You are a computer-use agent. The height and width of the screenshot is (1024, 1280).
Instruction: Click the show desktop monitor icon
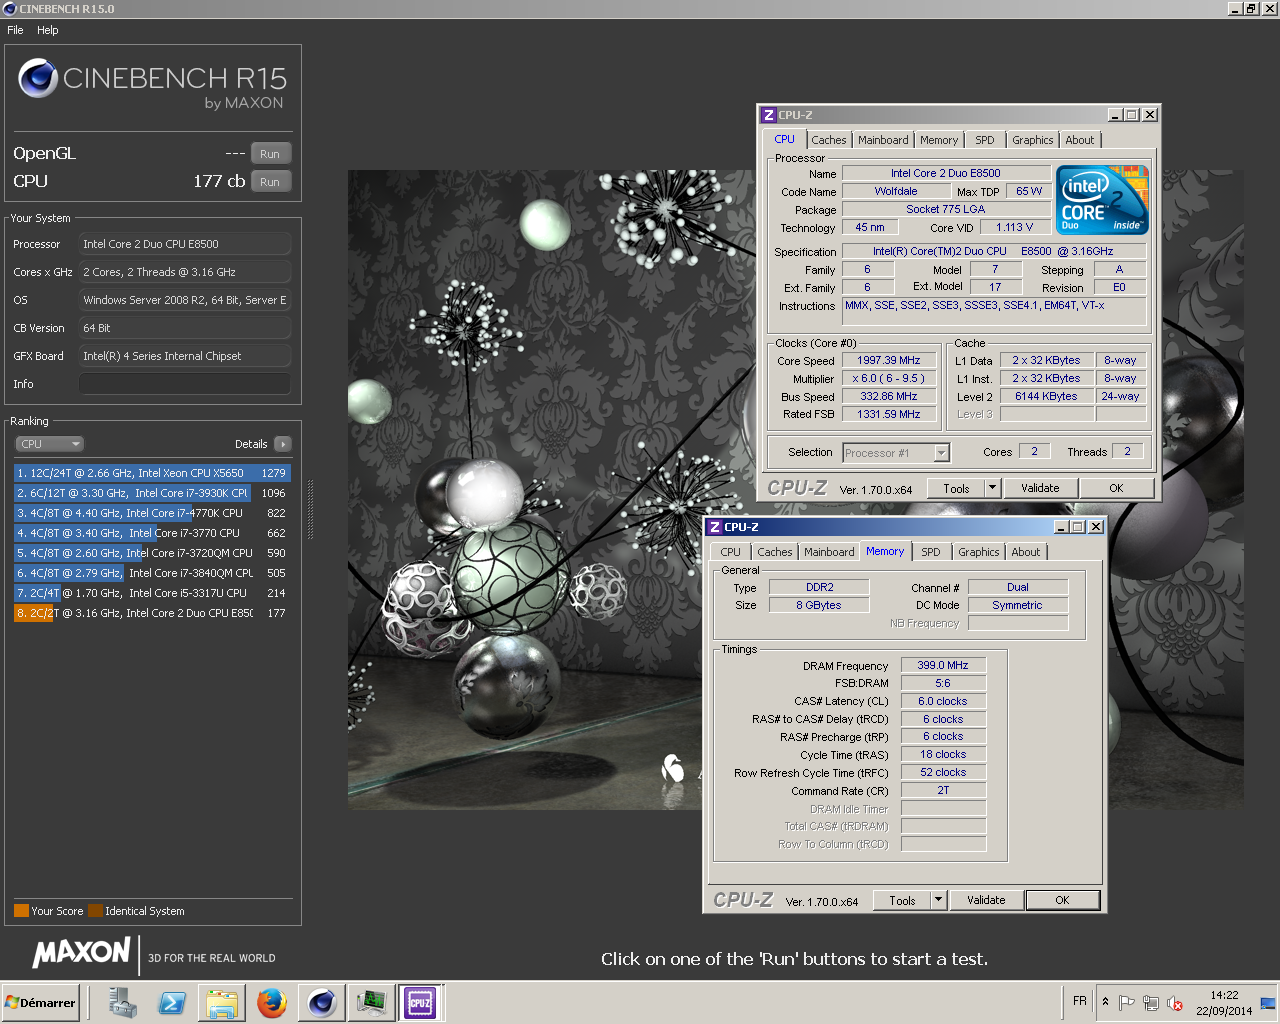1268,1002
